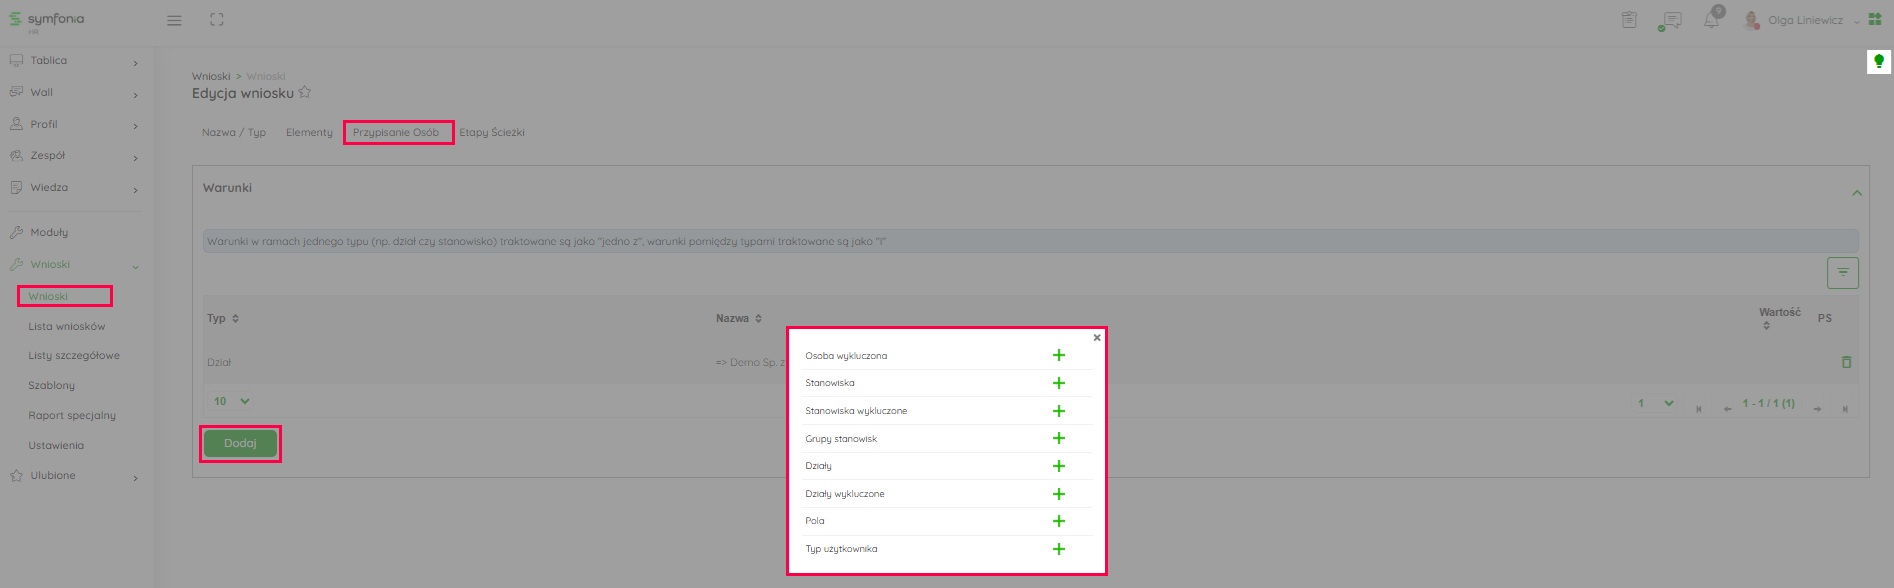Enter fullscreen mode via the header icon
The height and width of the screenshot is (588, 1894).
tap(217, 20)
